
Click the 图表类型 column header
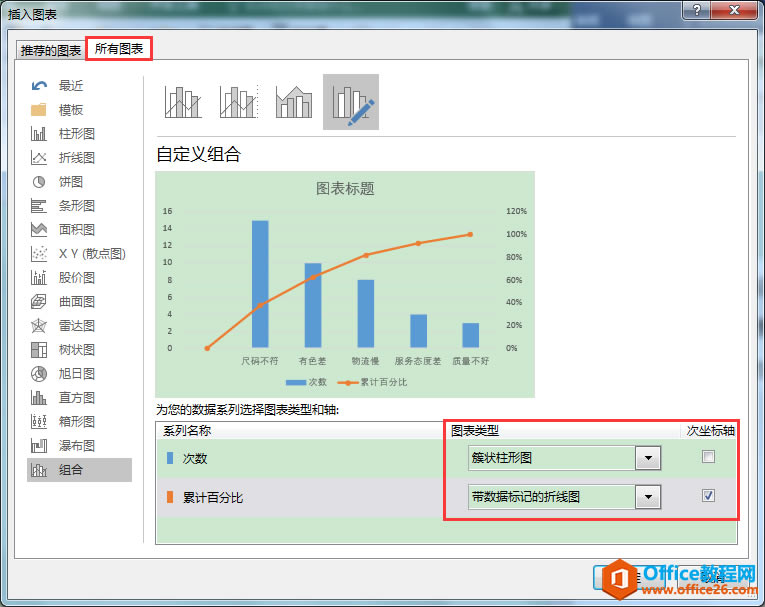(x=475, y=430)
